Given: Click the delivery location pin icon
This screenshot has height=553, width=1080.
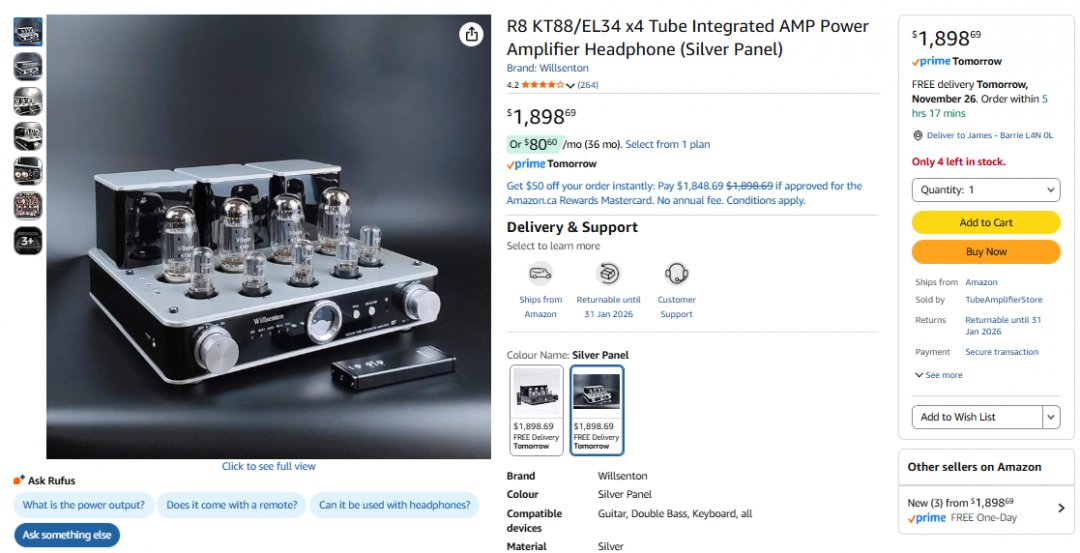Looking at the screenshot, I should coord(918,136).
